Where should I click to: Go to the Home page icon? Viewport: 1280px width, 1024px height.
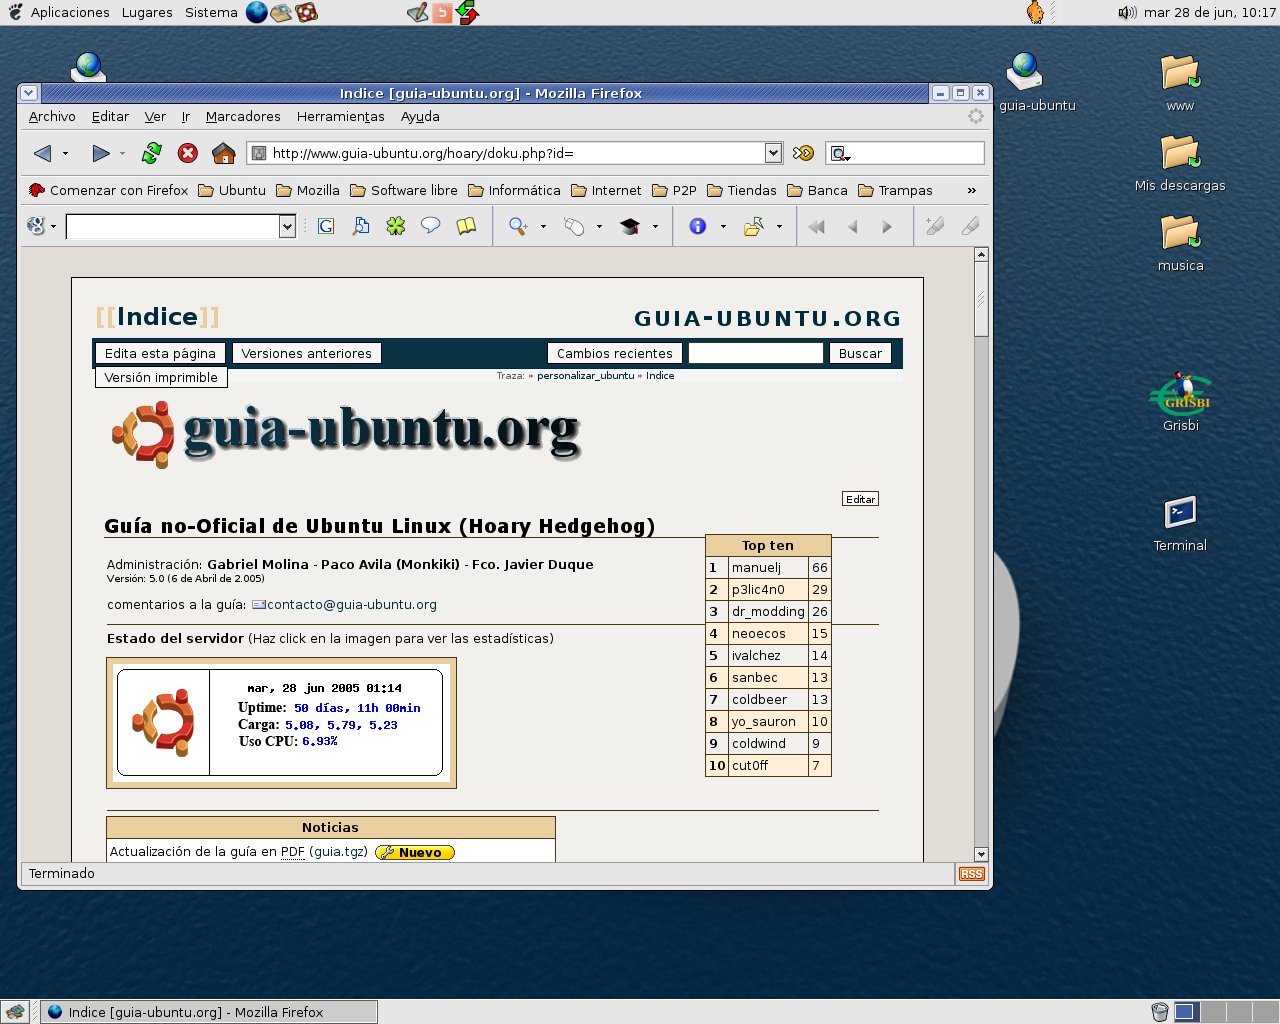click(224, 153)
